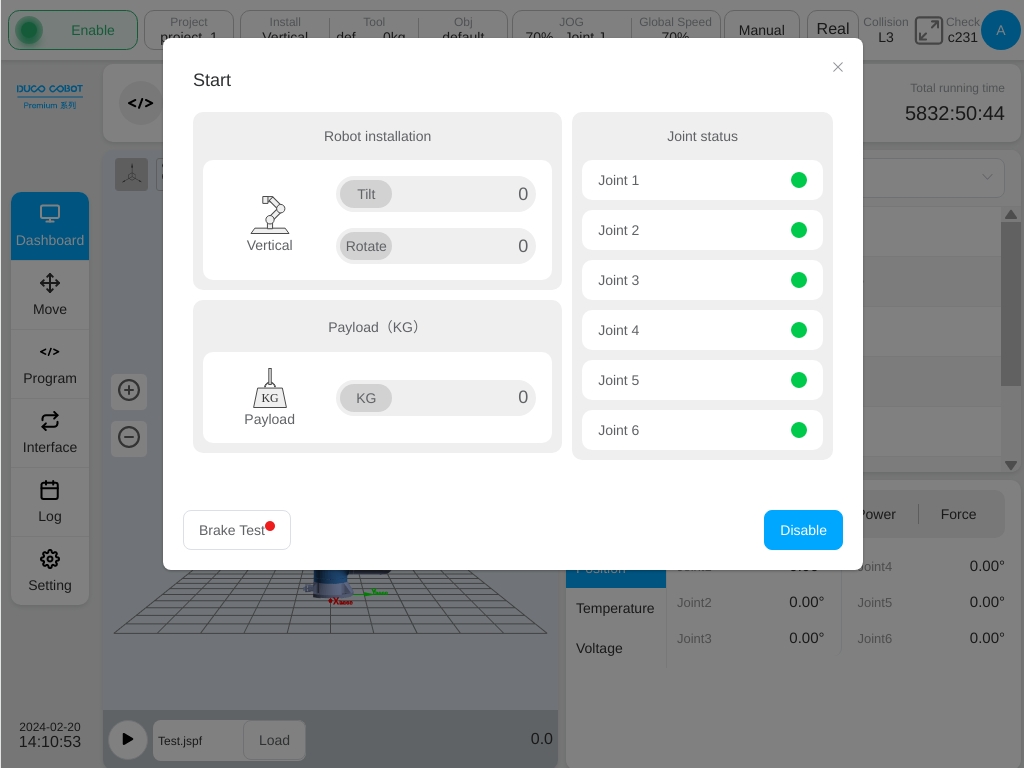Open the Log calendar icon
This screenshot has width=1024, height=768.
point(50,490)
